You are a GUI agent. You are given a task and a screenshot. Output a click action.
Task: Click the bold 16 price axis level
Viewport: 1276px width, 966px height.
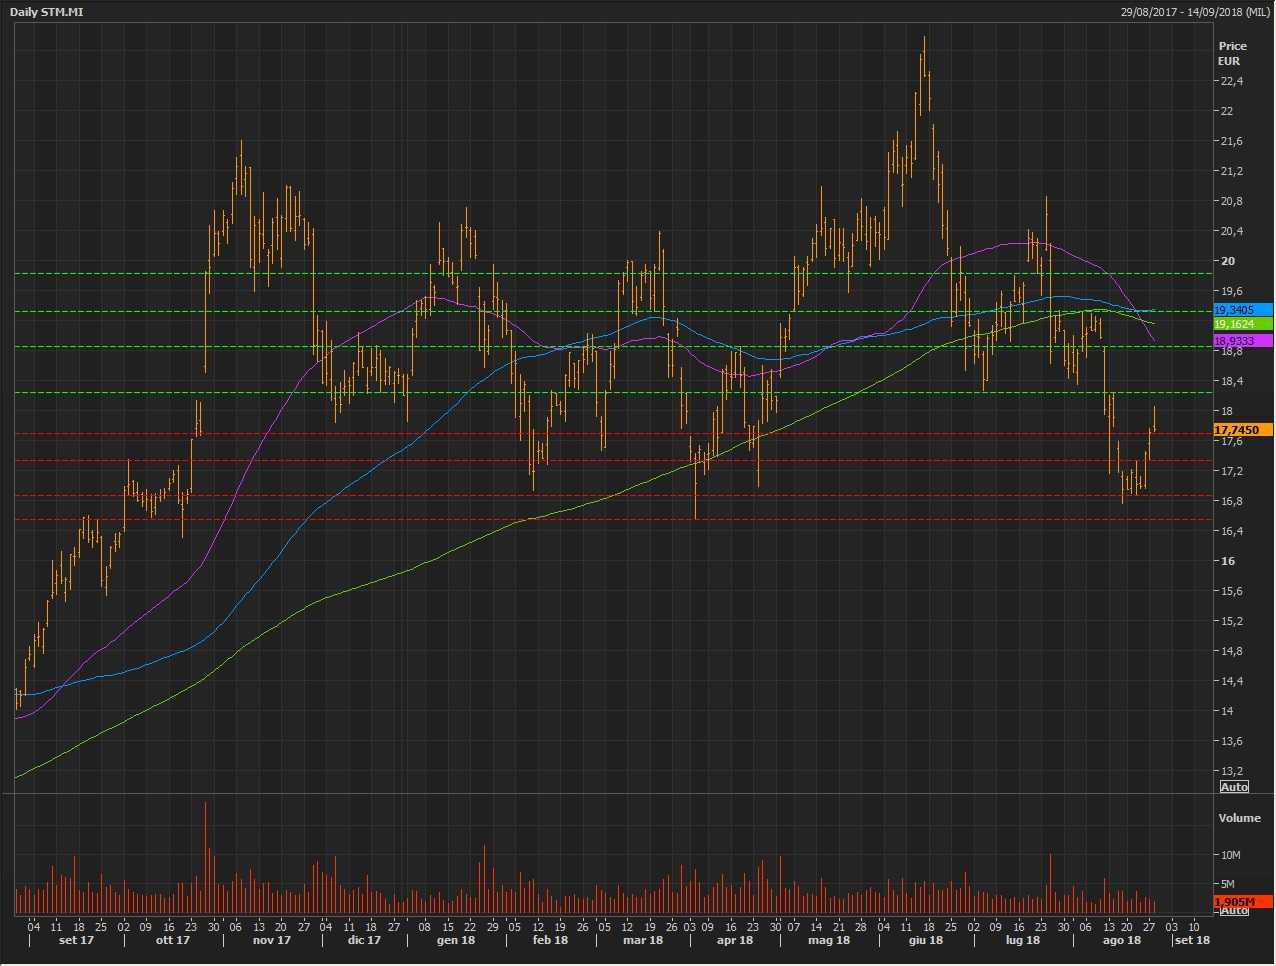[x=1227, y=561]
